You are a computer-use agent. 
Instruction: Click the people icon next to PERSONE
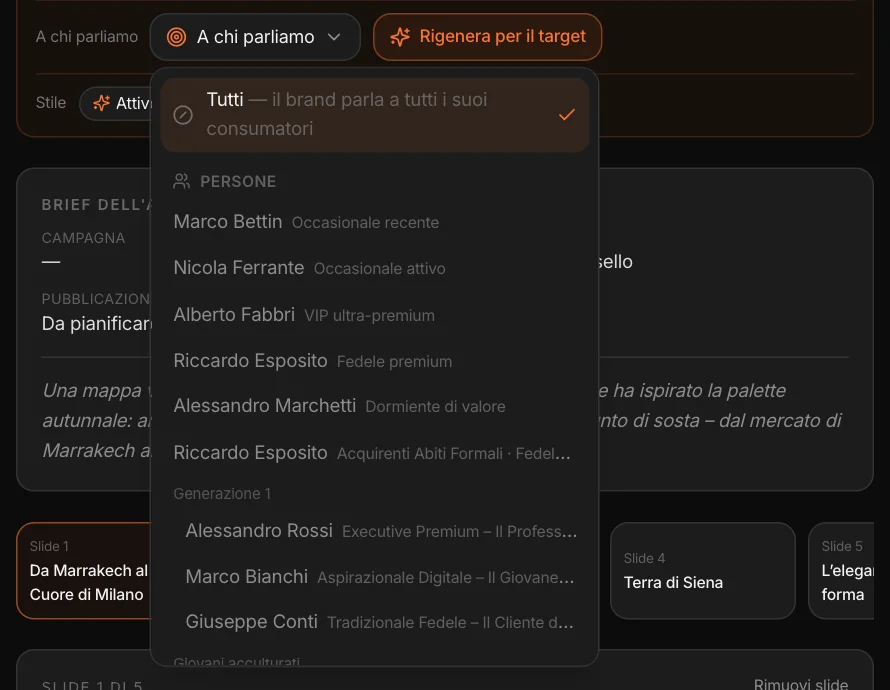pyautogui.click(x=182, y=181)
